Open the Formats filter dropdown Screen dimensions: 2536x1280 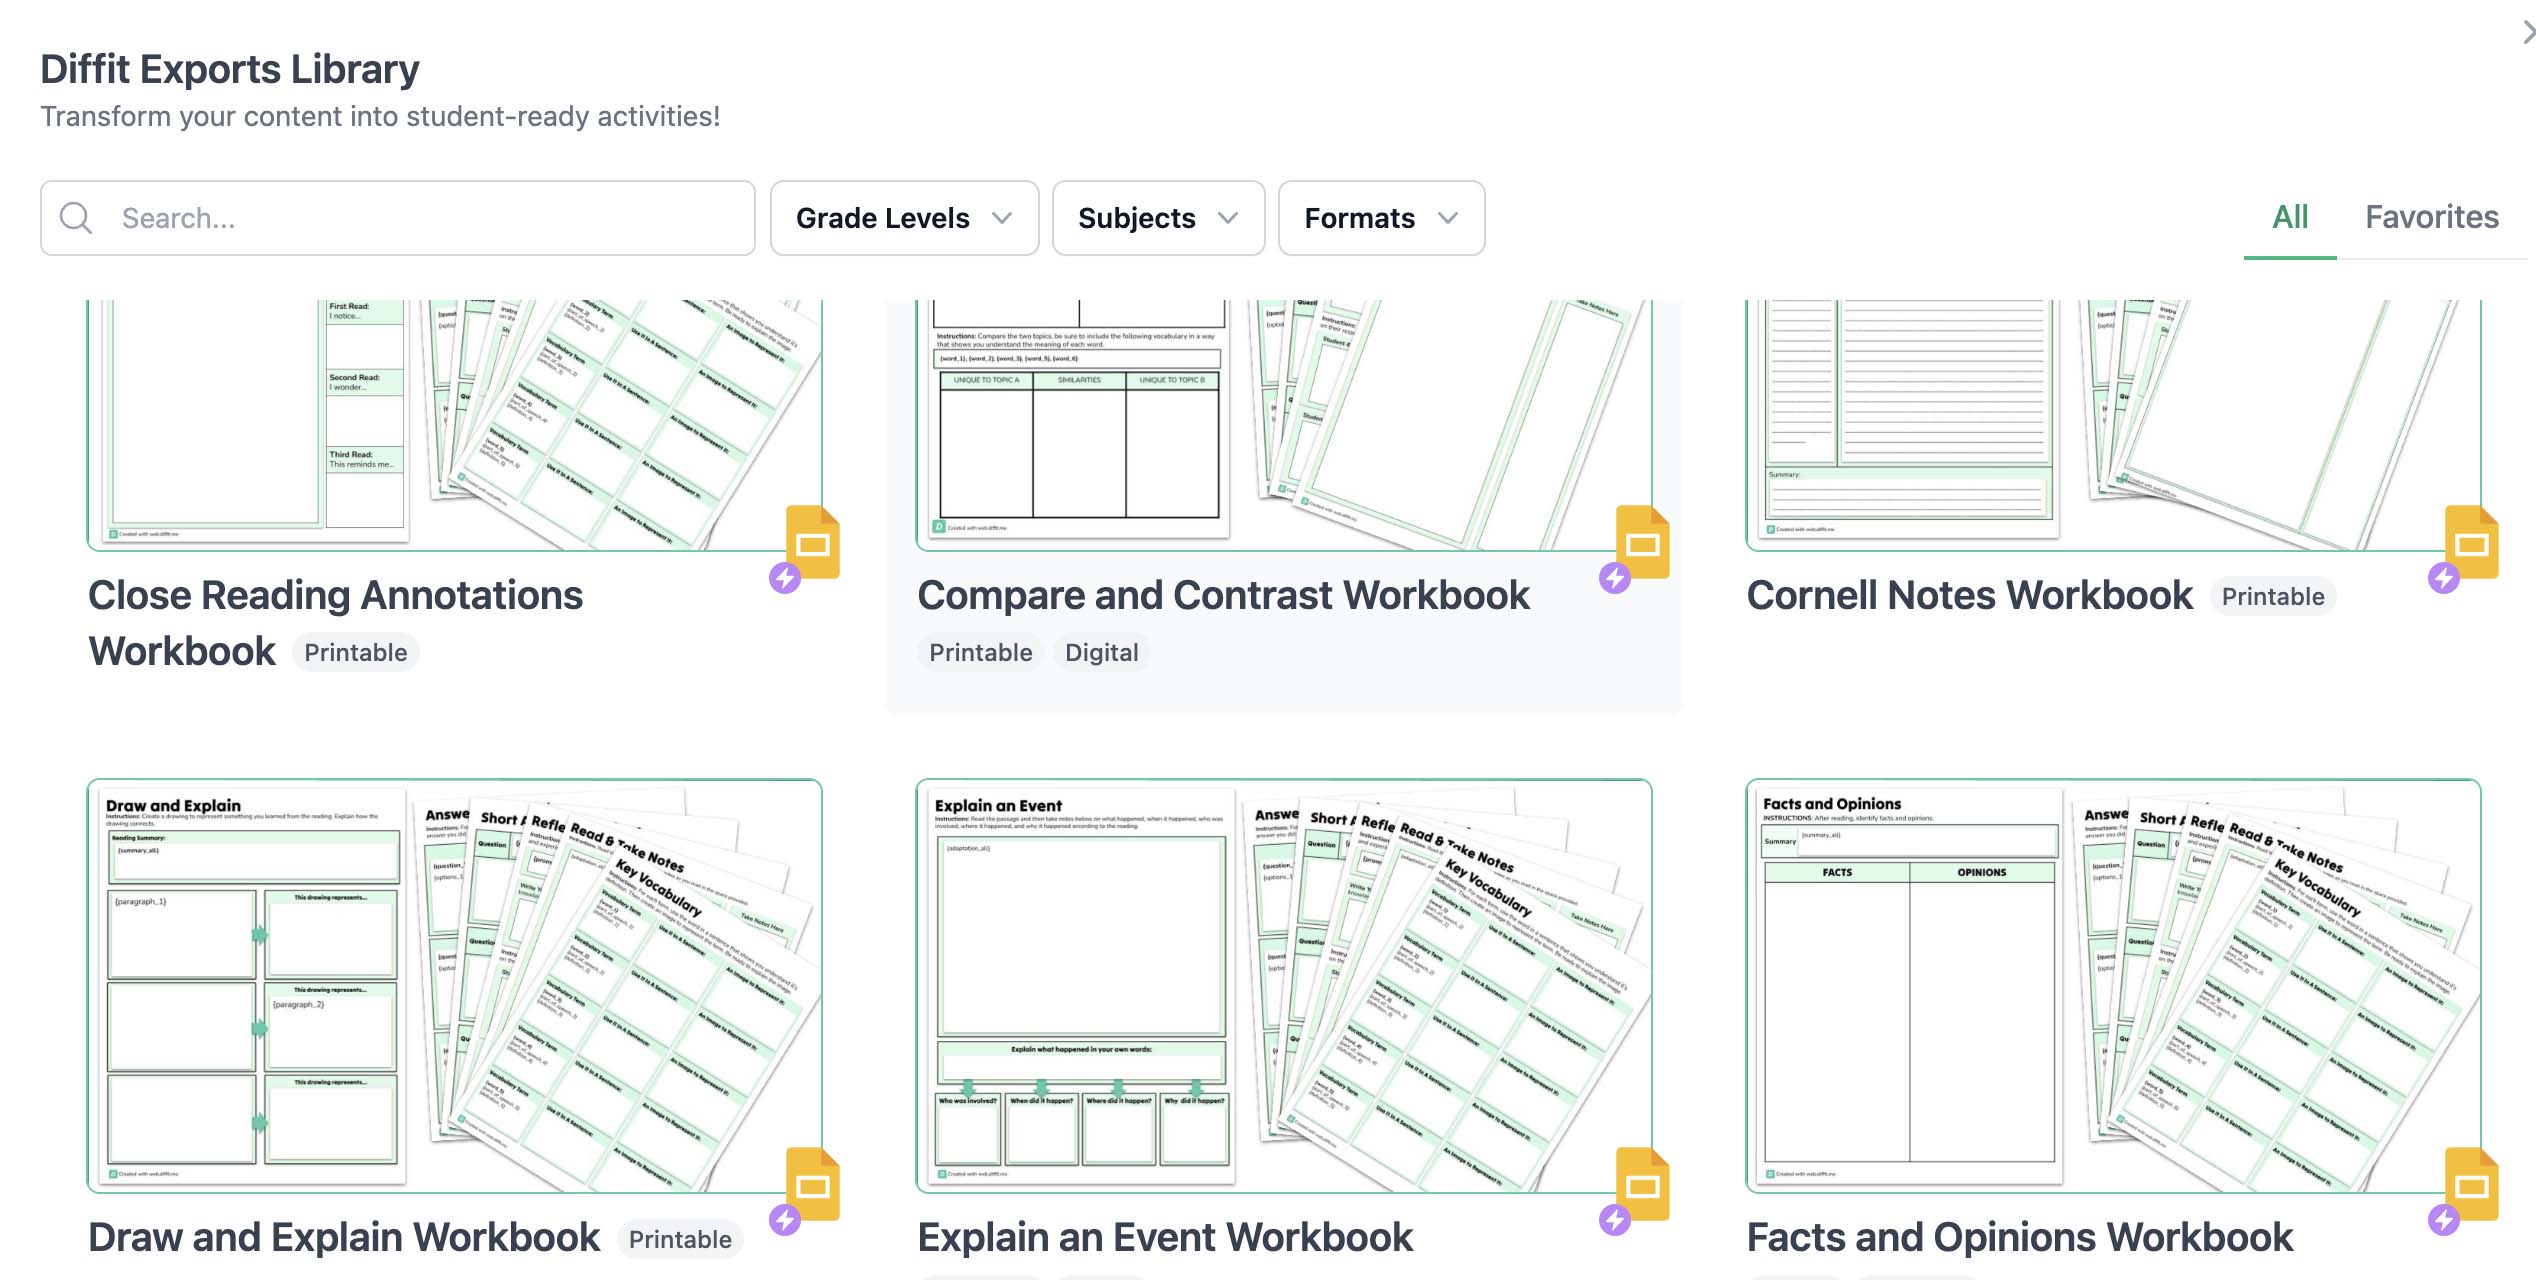click(x=1381, y=218)
